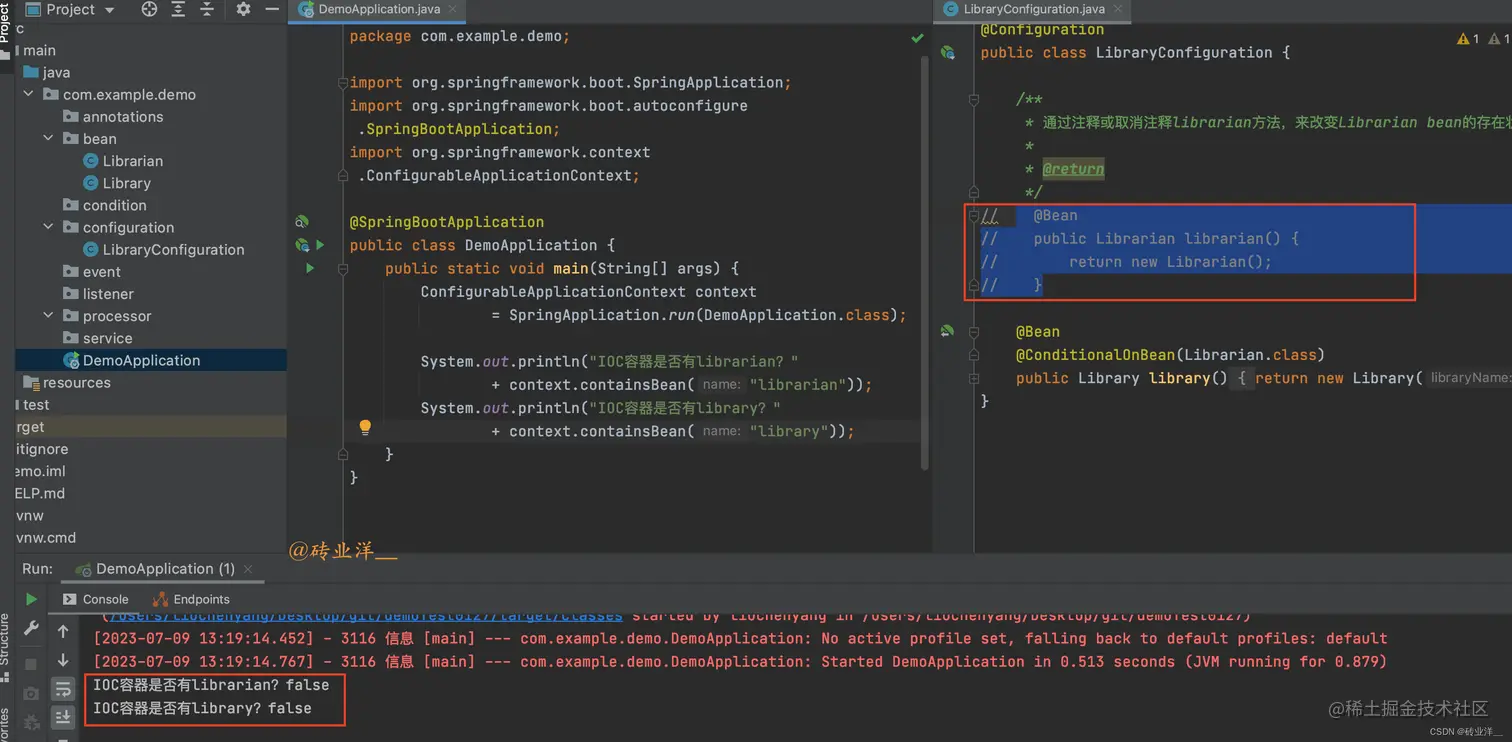Viewport: 1512px width, 742px height.
Task: Click @return tag in Javadoc
Action: [x=1073, y=169]
